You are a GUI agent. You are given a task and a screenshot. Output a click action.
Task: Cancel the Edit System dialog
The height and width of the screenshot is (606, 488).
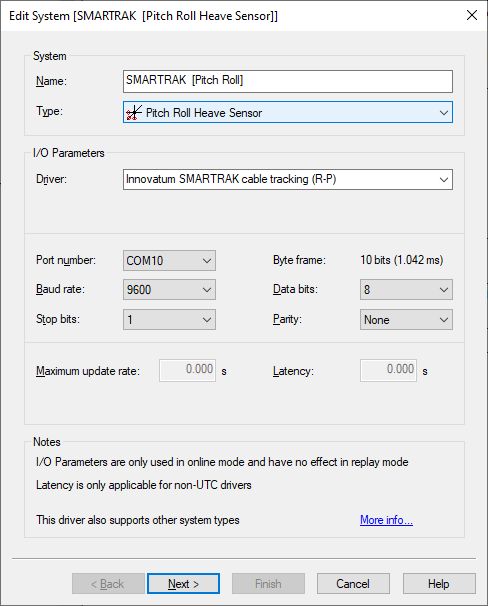pyautogui.click(x=353, y=584)
